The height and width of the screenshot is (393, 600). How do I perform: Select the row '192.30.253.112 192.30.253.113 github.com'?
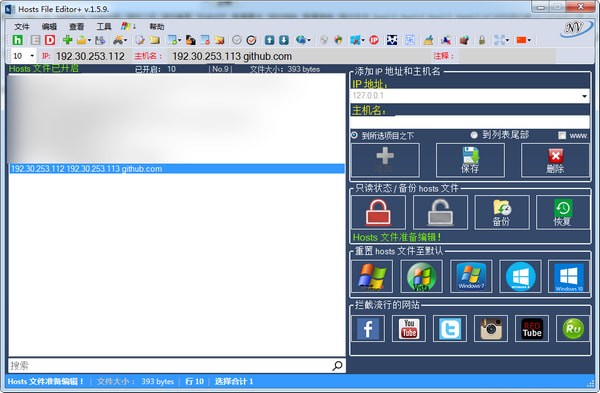177,169
